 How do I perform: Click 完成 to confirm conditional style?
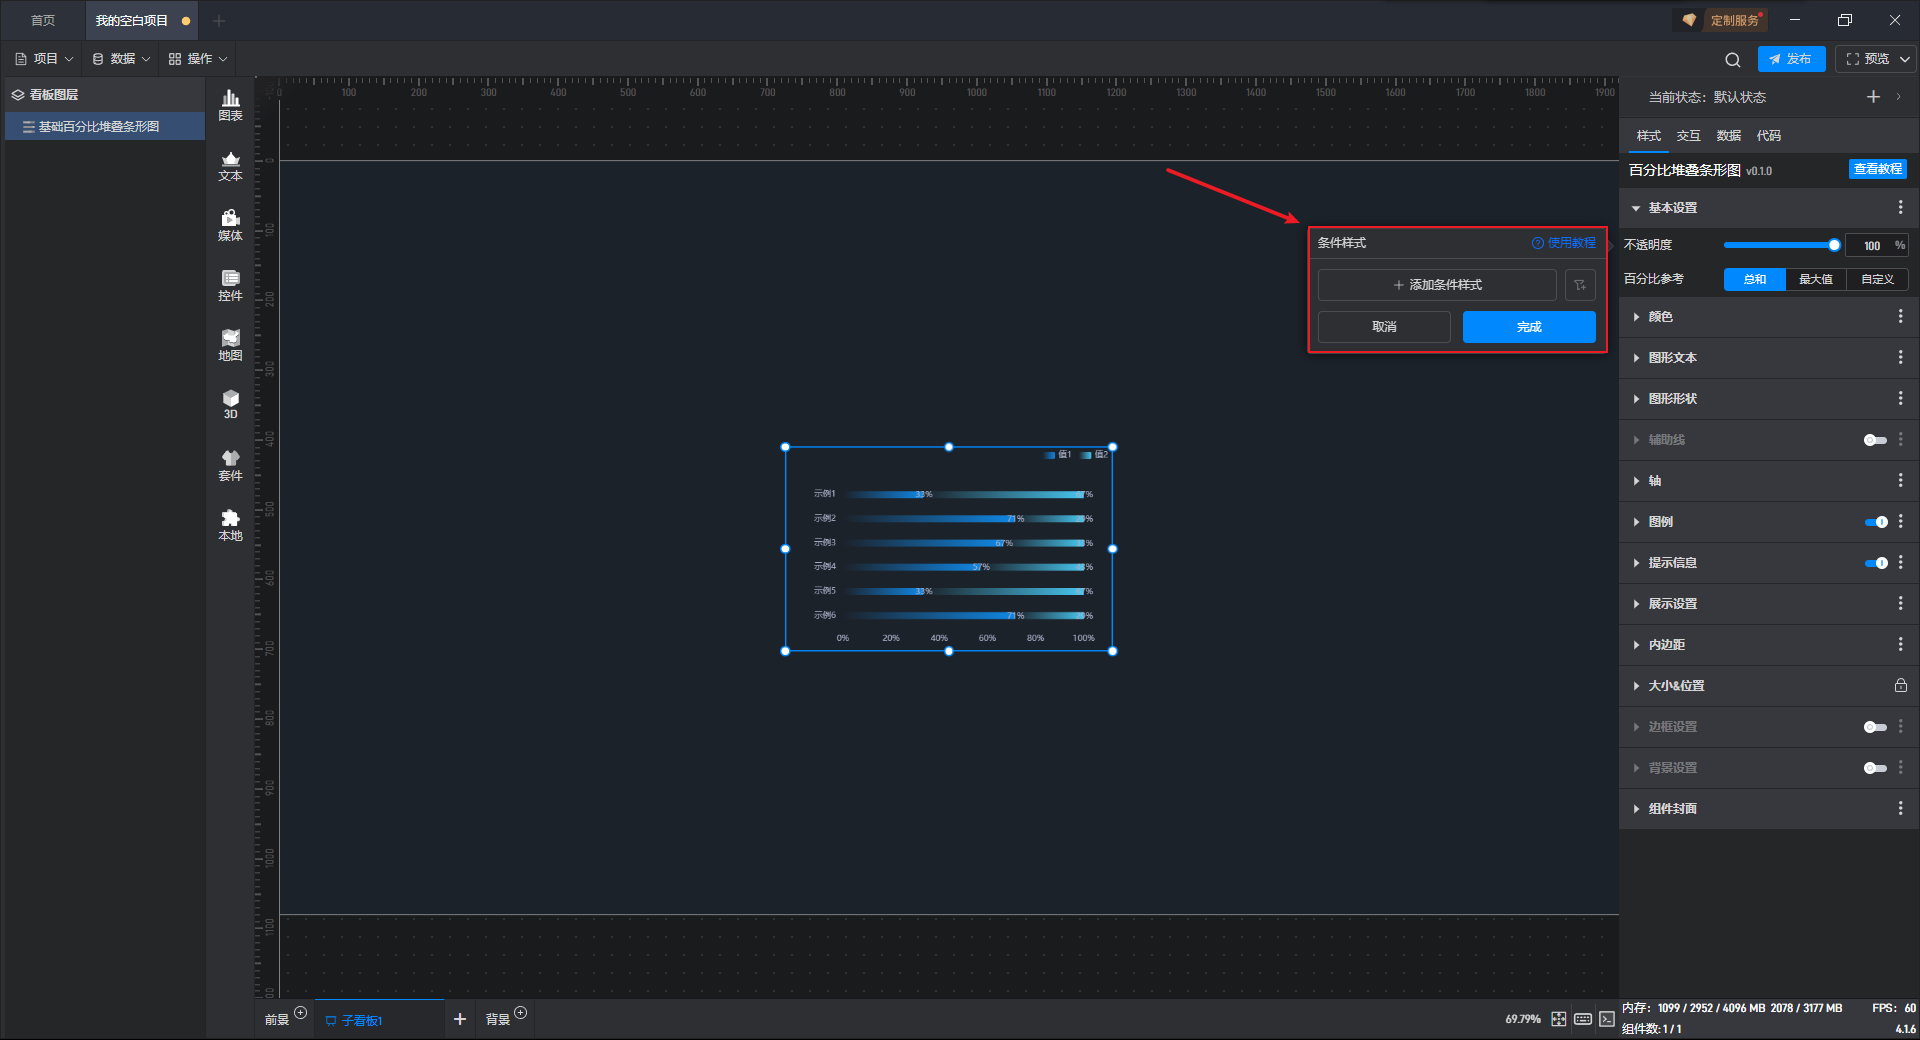point(1529,327)
